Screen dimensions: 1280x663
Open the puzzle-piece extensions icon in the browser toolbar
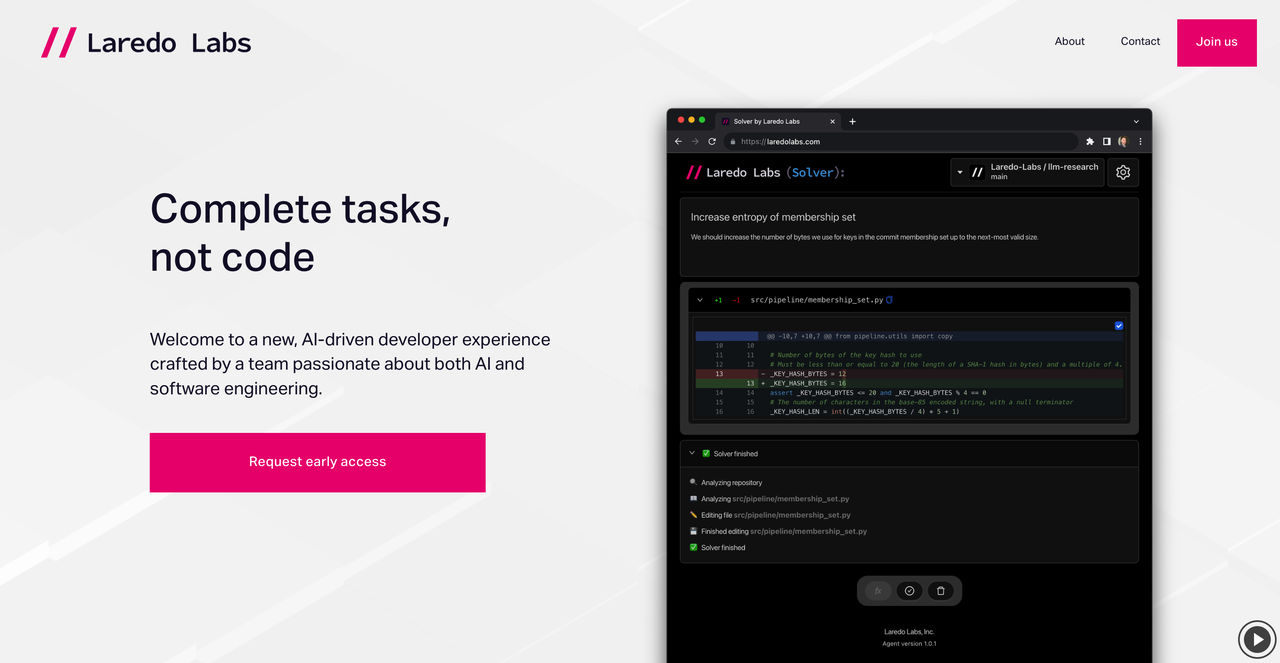click(x=1090, y=141)
